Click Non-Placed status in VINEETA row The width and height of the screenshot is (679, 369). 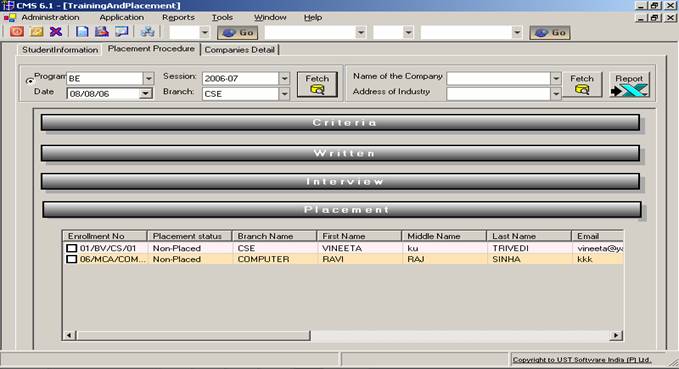coord(190,248)
